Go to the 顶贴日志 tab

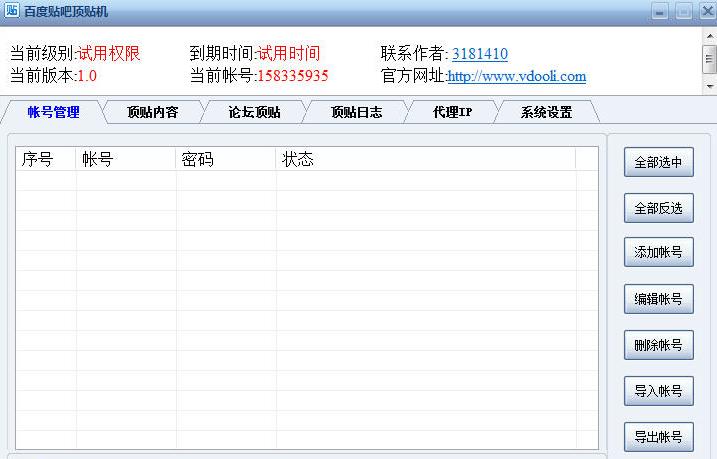pos(356,112)
